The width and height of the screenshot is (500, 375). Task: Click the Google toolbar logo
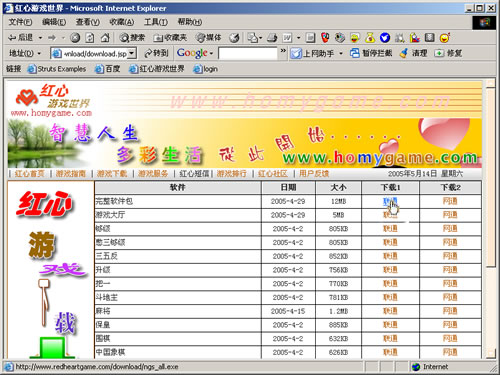pos(192,53)
